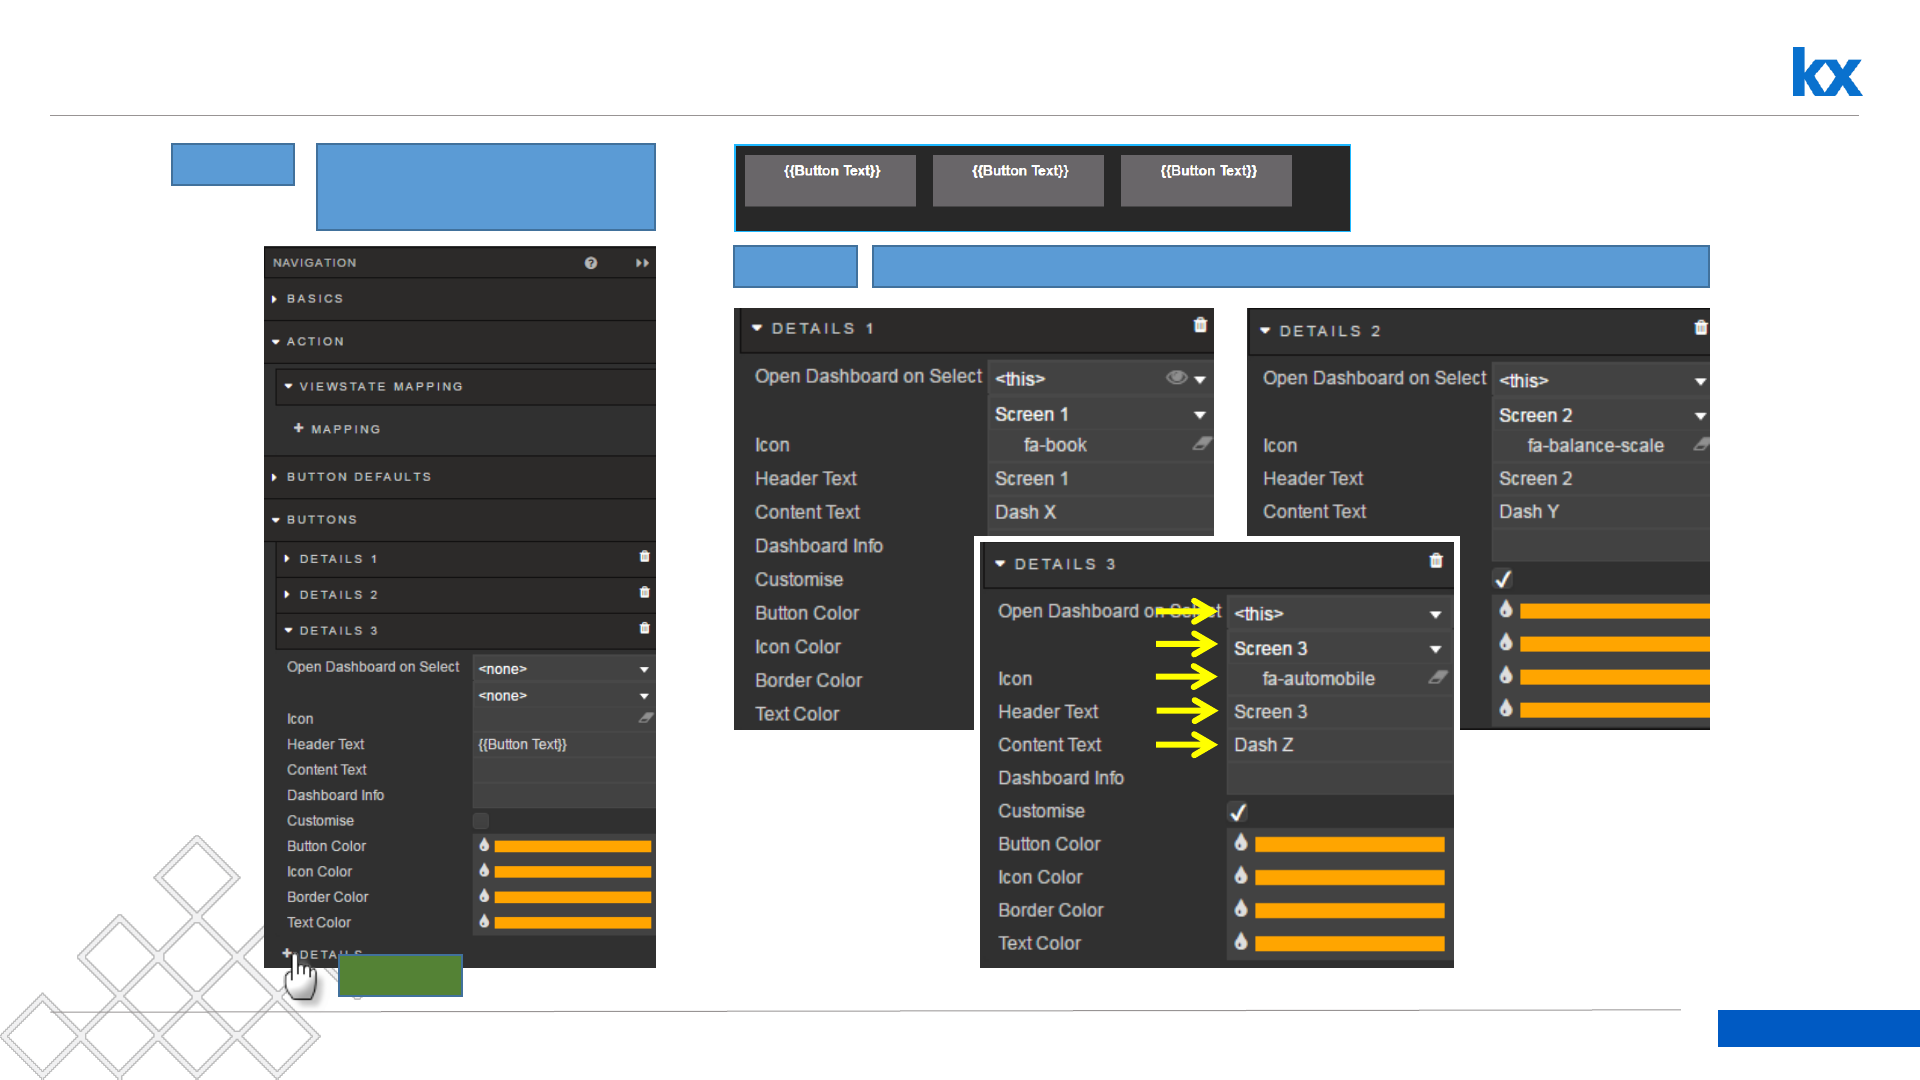Image resolution: width=1920 pixels, height=1080 pixels.
Task: Expand the Basics section
Action: [x=314, y=299]
